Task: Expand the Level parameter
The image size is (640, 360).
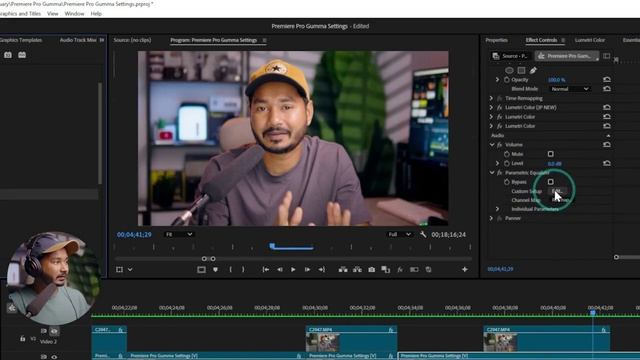Action: coord(497,163)
